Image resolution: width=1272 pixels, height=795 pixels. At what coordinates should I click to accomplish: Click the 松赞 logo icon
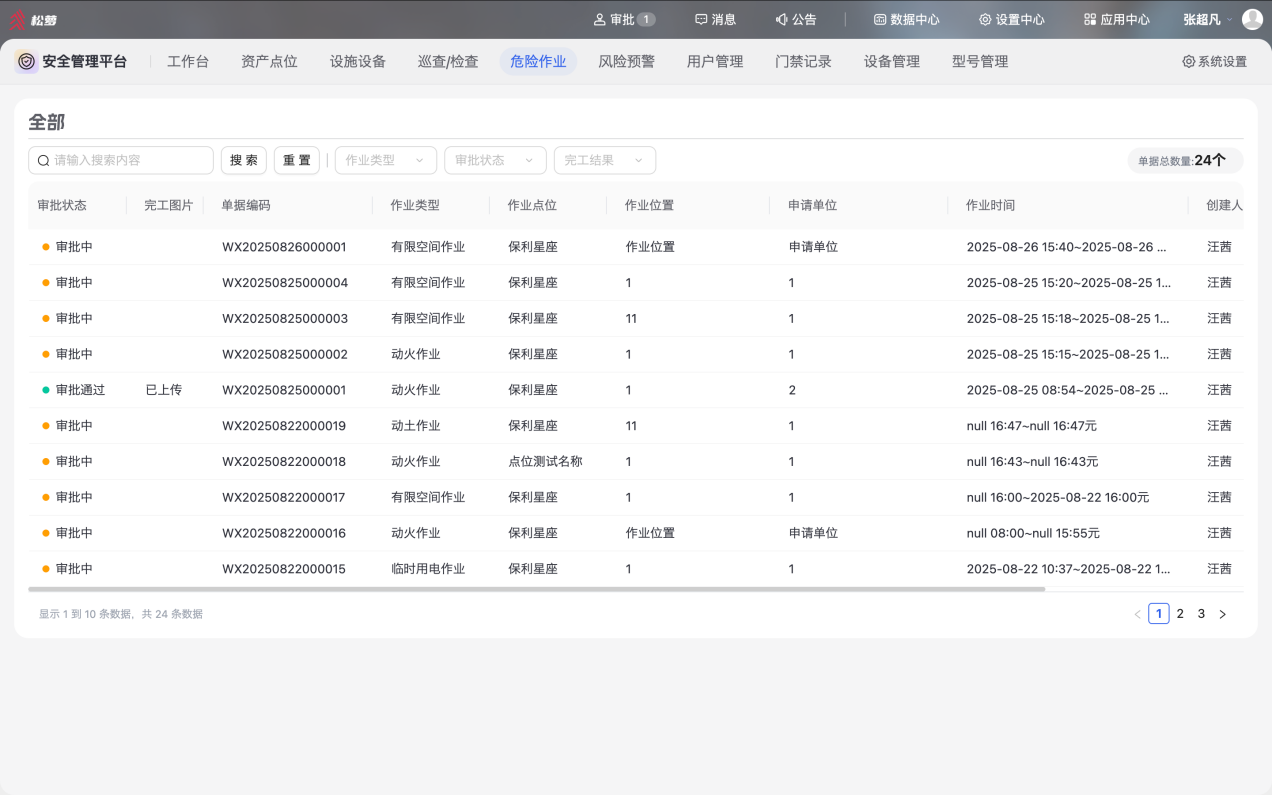coord(18,19)
